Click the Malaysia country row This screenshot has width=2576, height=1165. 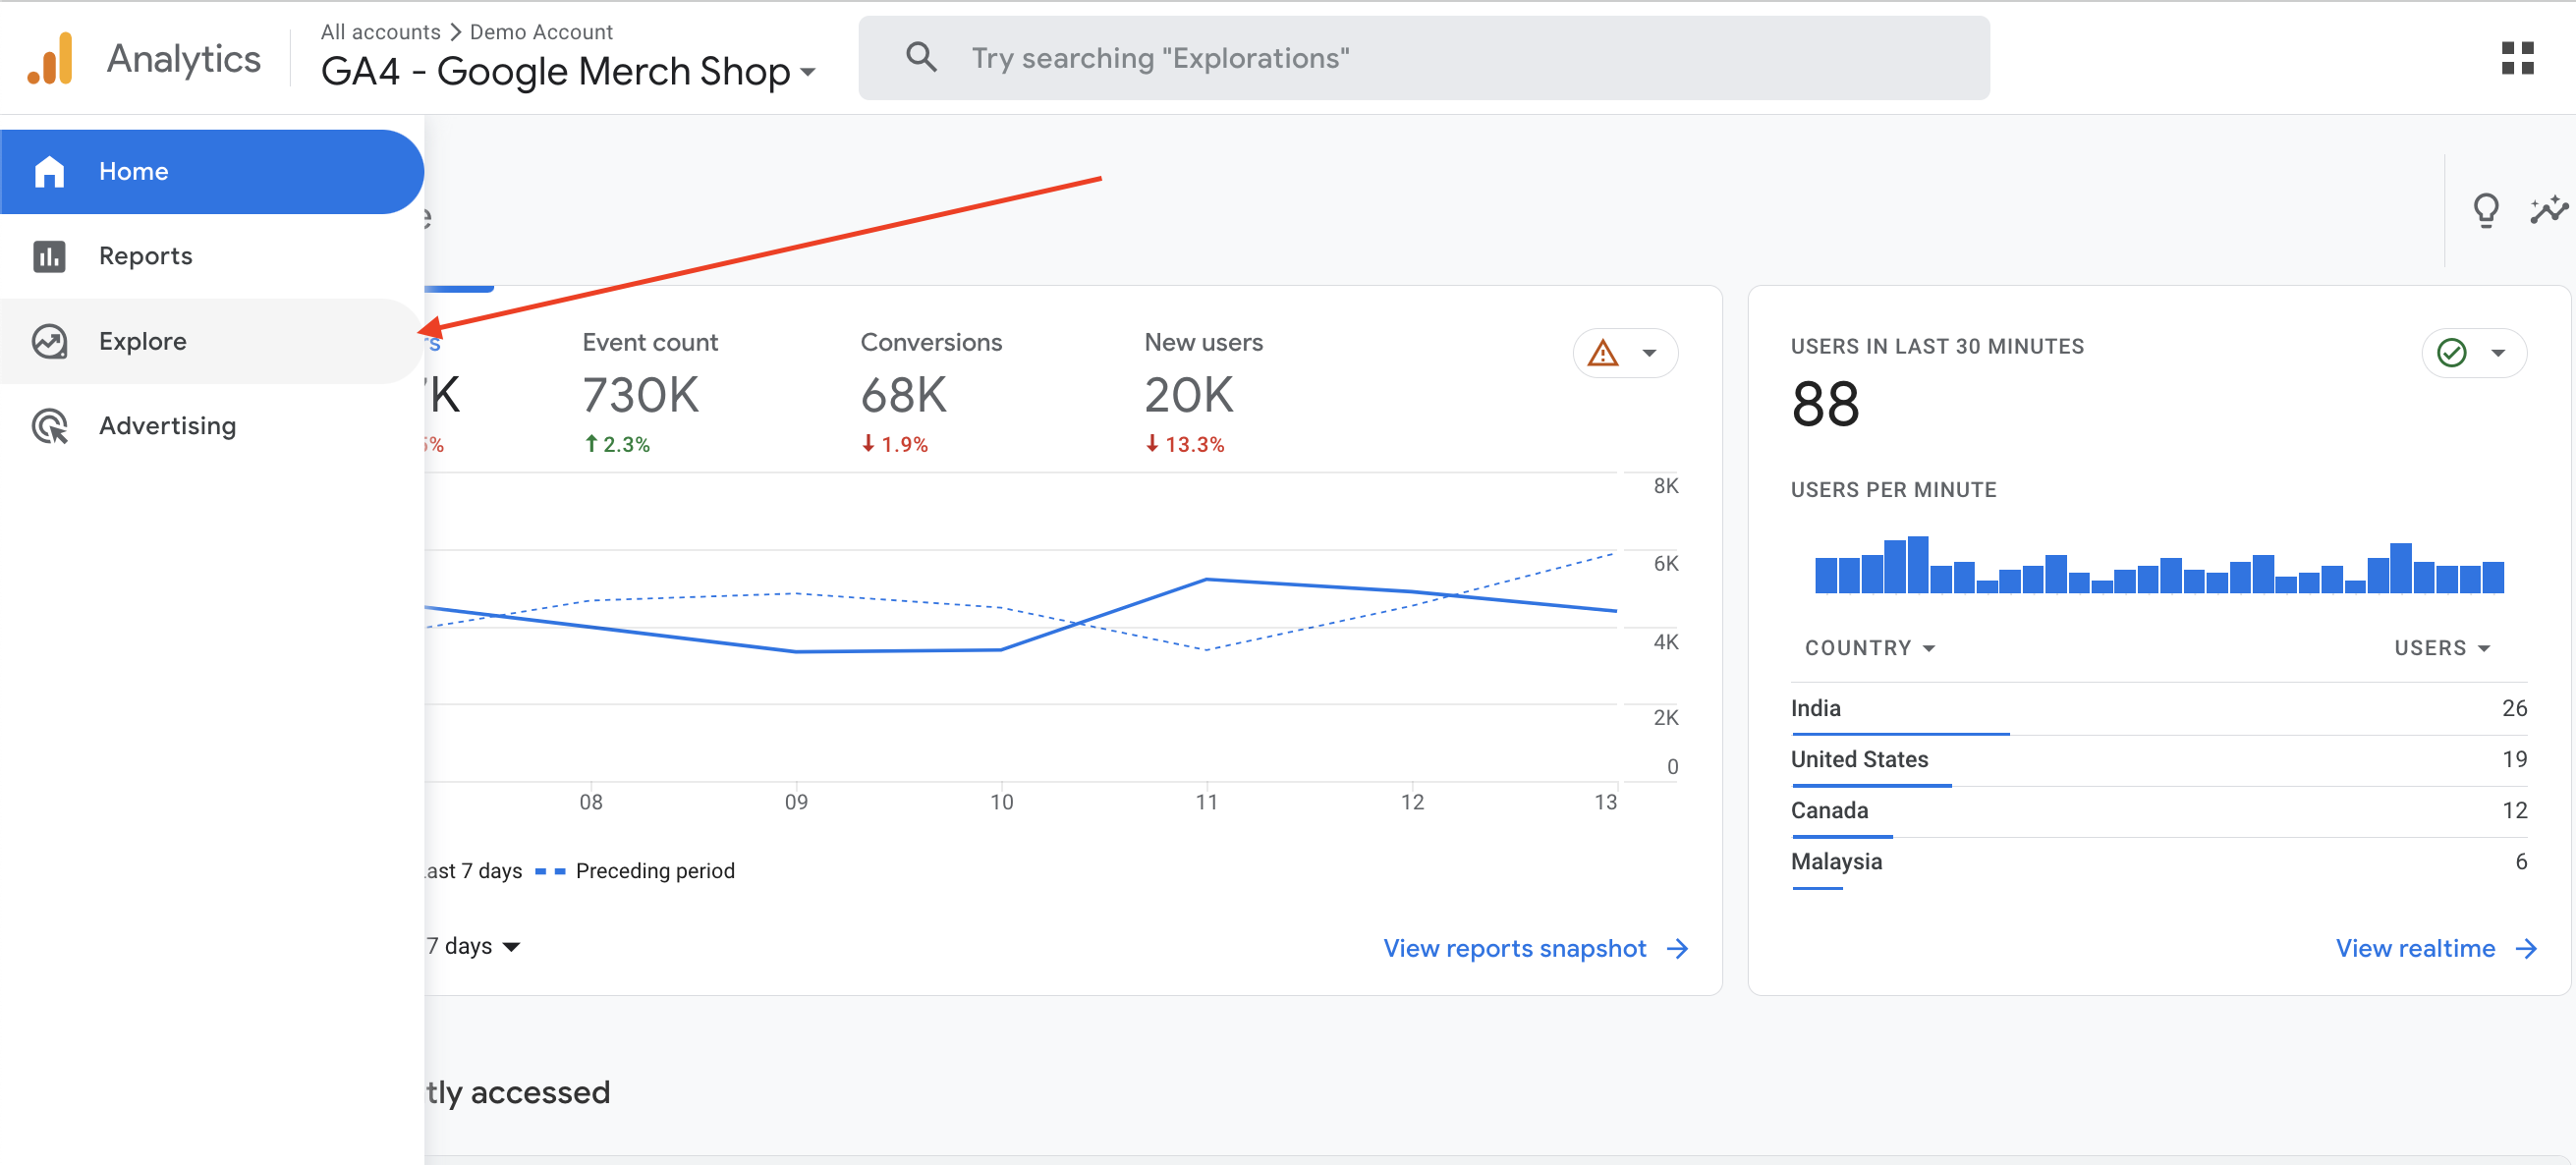[2158, 862]
